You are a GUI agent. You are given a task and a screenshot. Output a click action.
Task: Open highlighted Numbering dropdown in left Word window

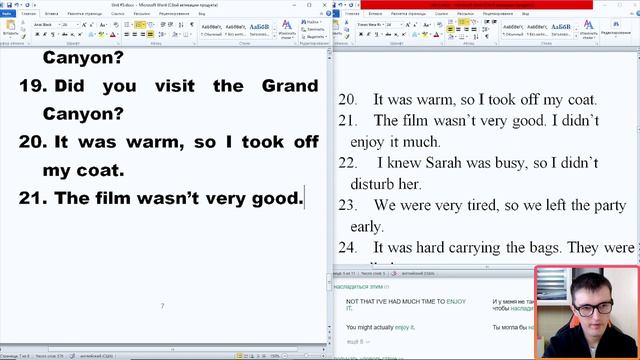(x=144, y=25)
